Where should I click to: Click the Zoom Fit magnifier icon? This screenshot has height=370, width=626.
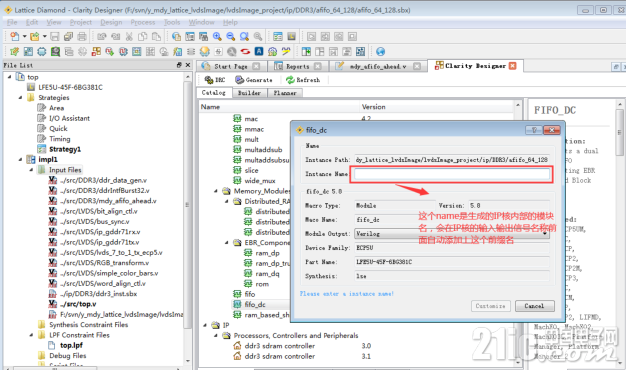[x=244, y=37]
